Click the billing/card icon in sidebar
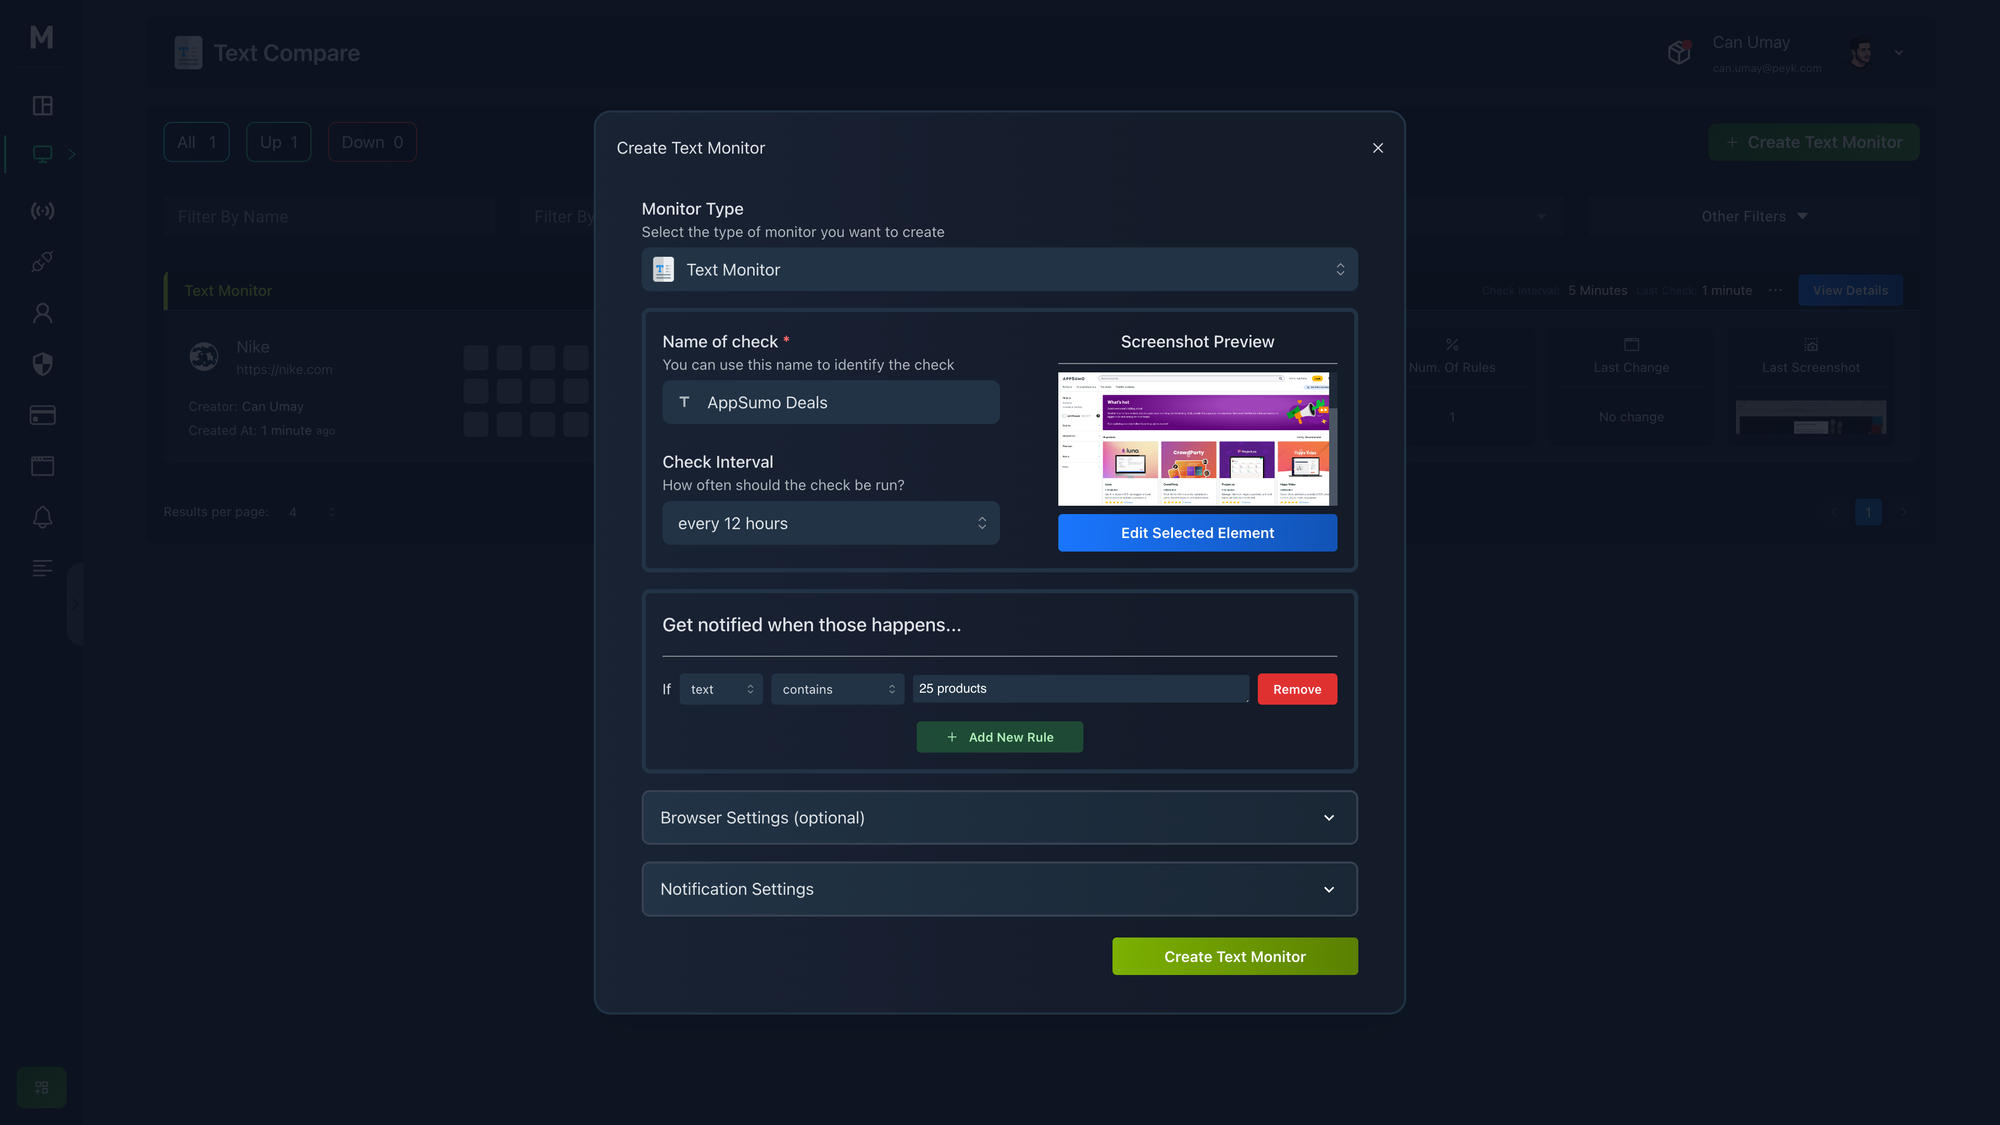The image size is (2000, 1125). tap(41, 416)
